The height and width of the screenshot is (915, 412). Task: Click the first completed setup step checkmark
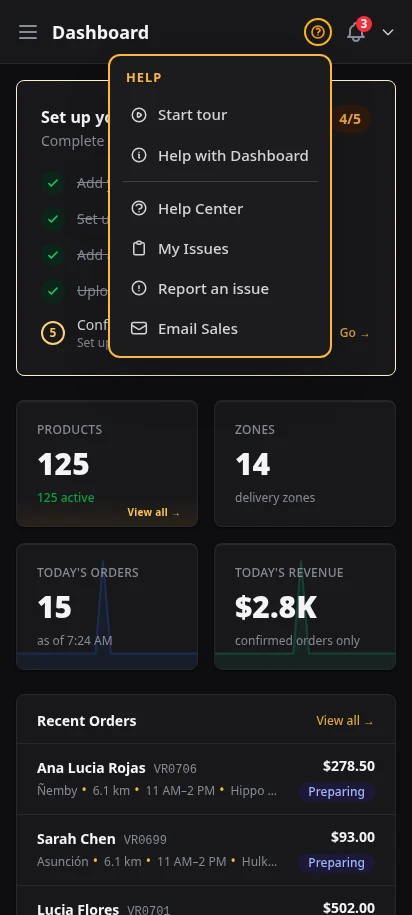tap(53, 183)
